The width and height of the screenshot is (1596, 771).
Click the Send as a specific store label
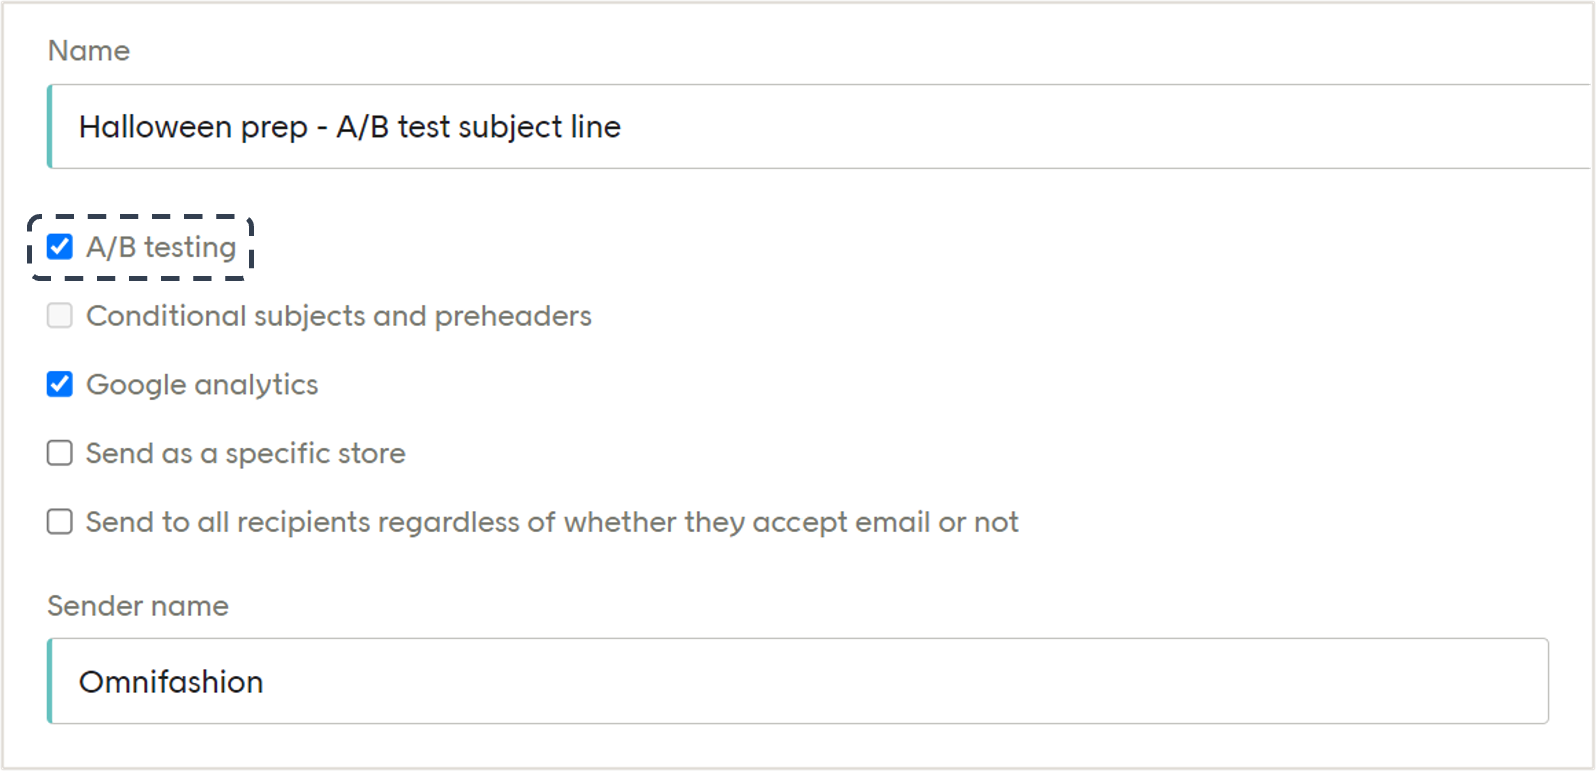245,453
